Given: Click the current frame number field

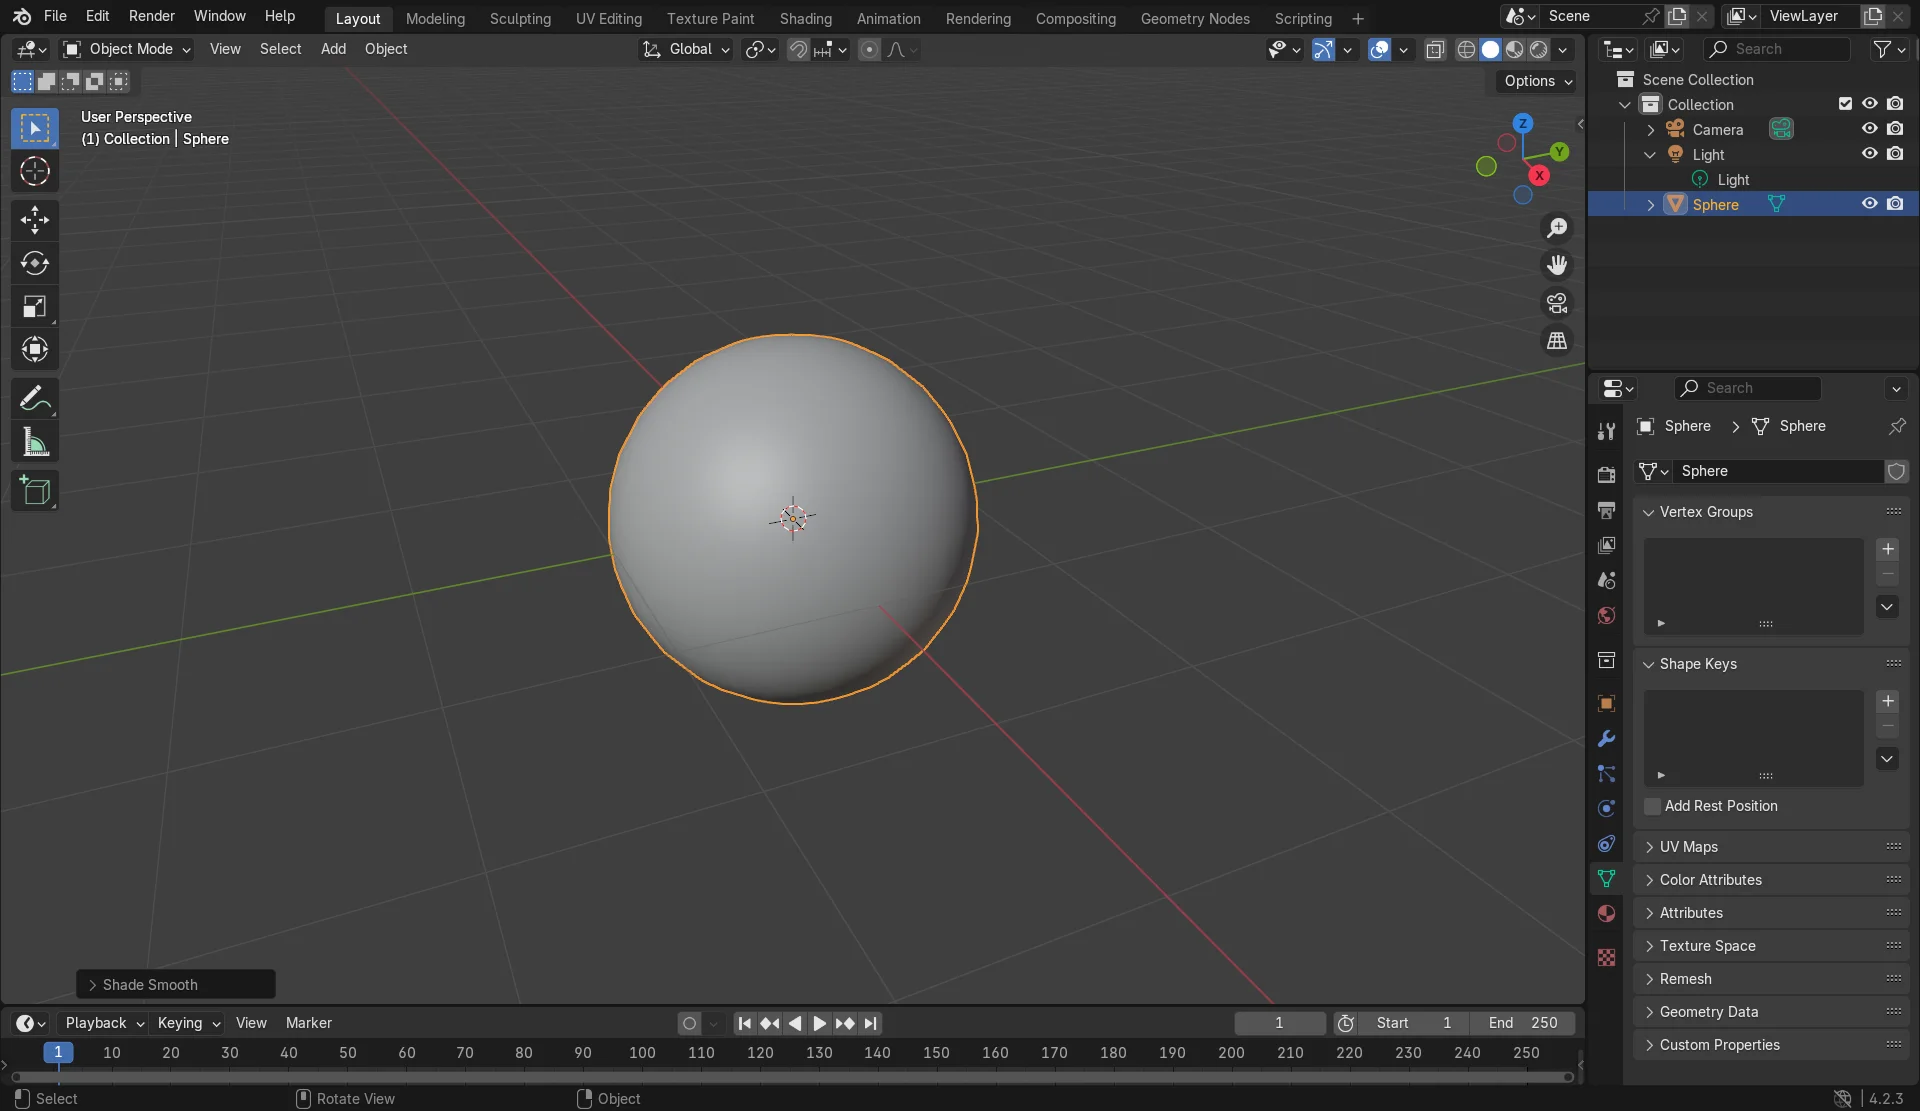Looking at the screenshot, I should pyautogui.click(x=1279, y=1023).
